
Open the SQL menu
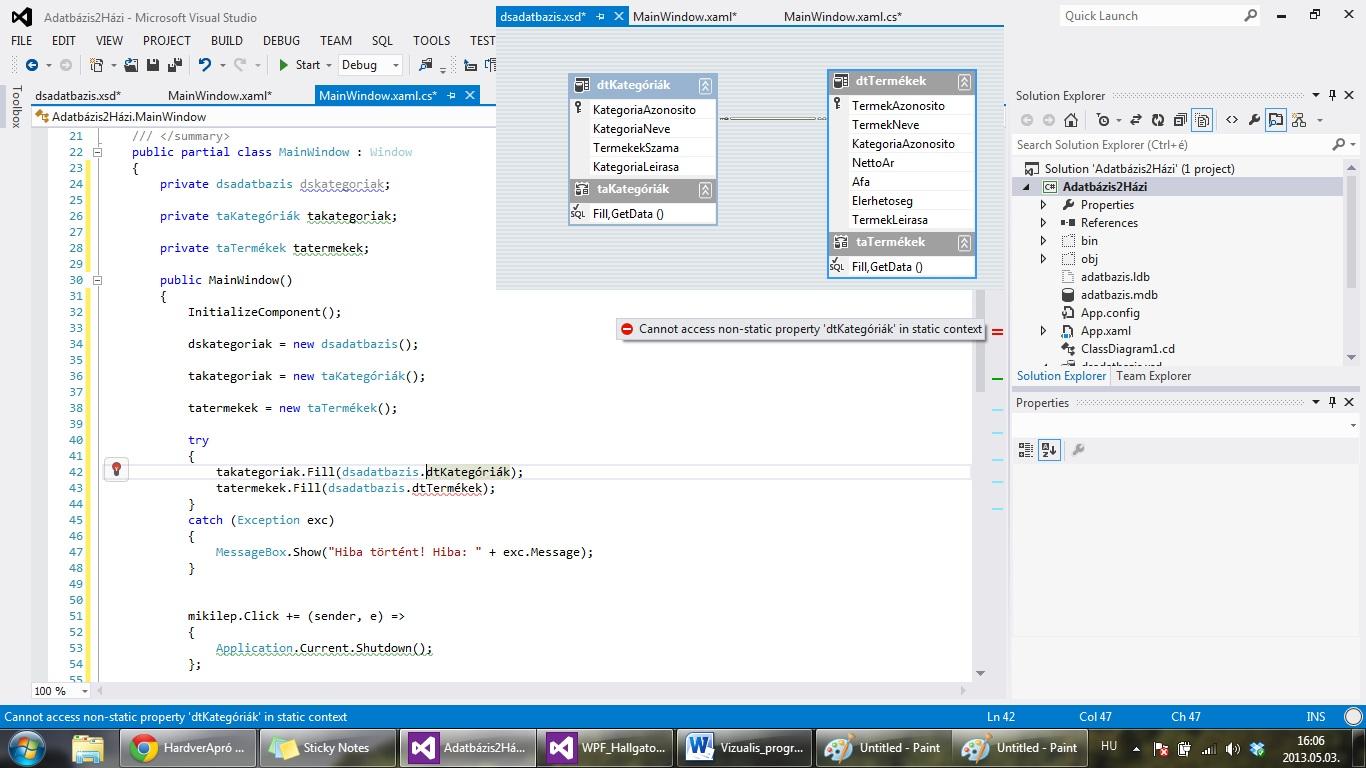coord(382,41)
